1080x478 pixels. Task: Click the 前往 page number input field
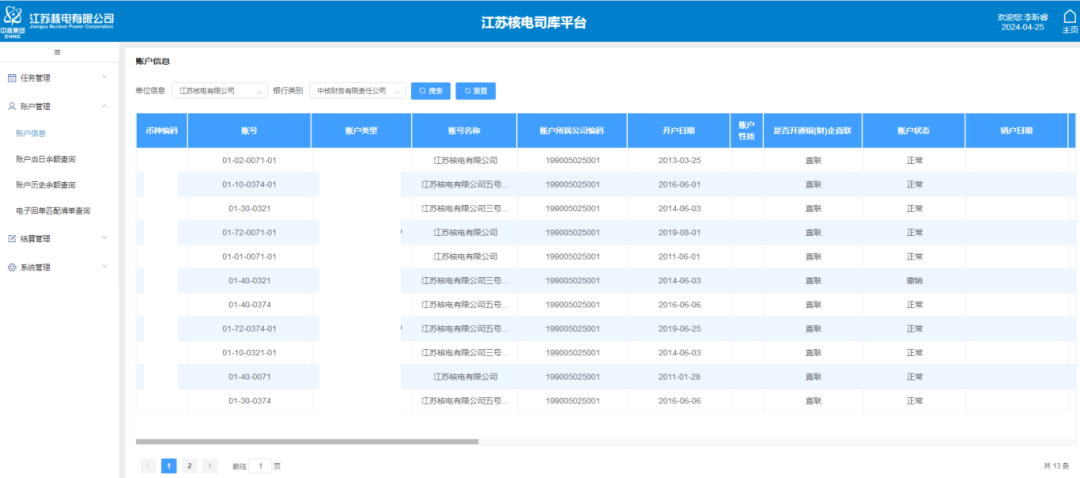click(x=259, y=466)
